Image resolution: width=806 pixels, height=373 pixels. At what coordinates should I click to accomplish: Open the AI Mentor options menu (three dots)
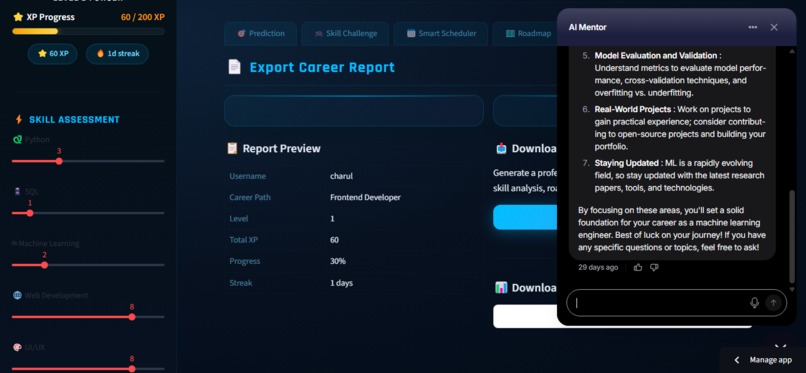[753, 27]
